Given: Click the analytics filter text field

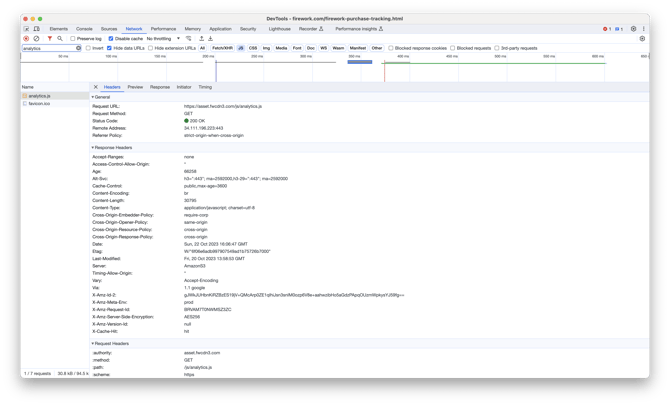Looking at the screenshot, I should coord(48,48).
